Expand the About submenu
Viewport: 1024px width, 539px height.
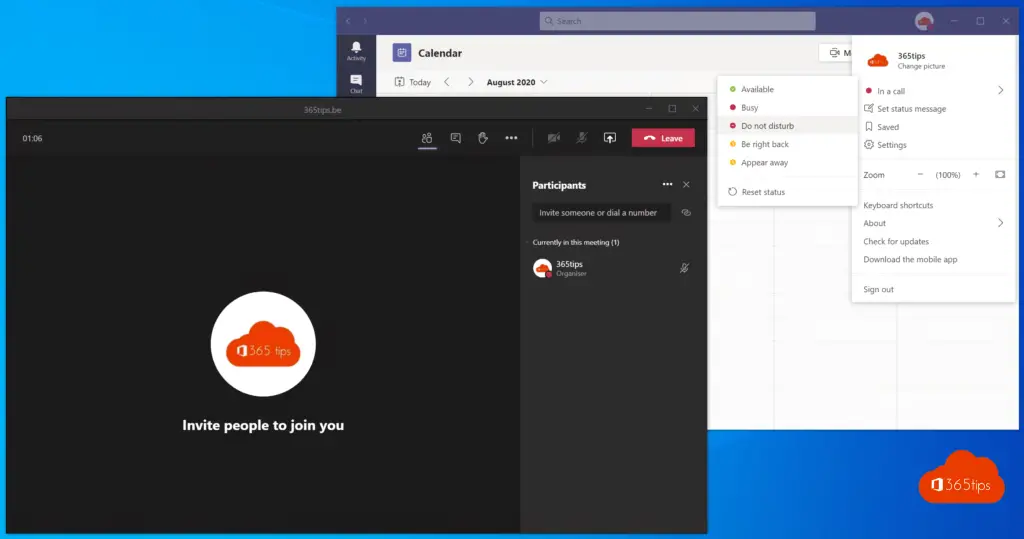tap(934, 223)
